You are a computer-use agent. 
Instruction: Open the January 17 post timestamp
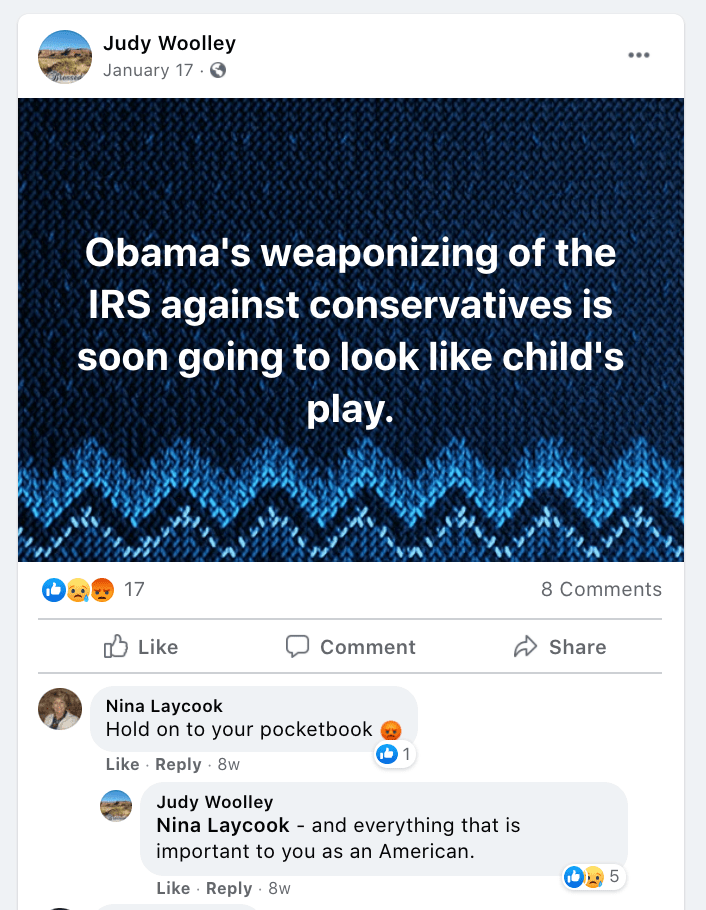click(x=148, y=70)
